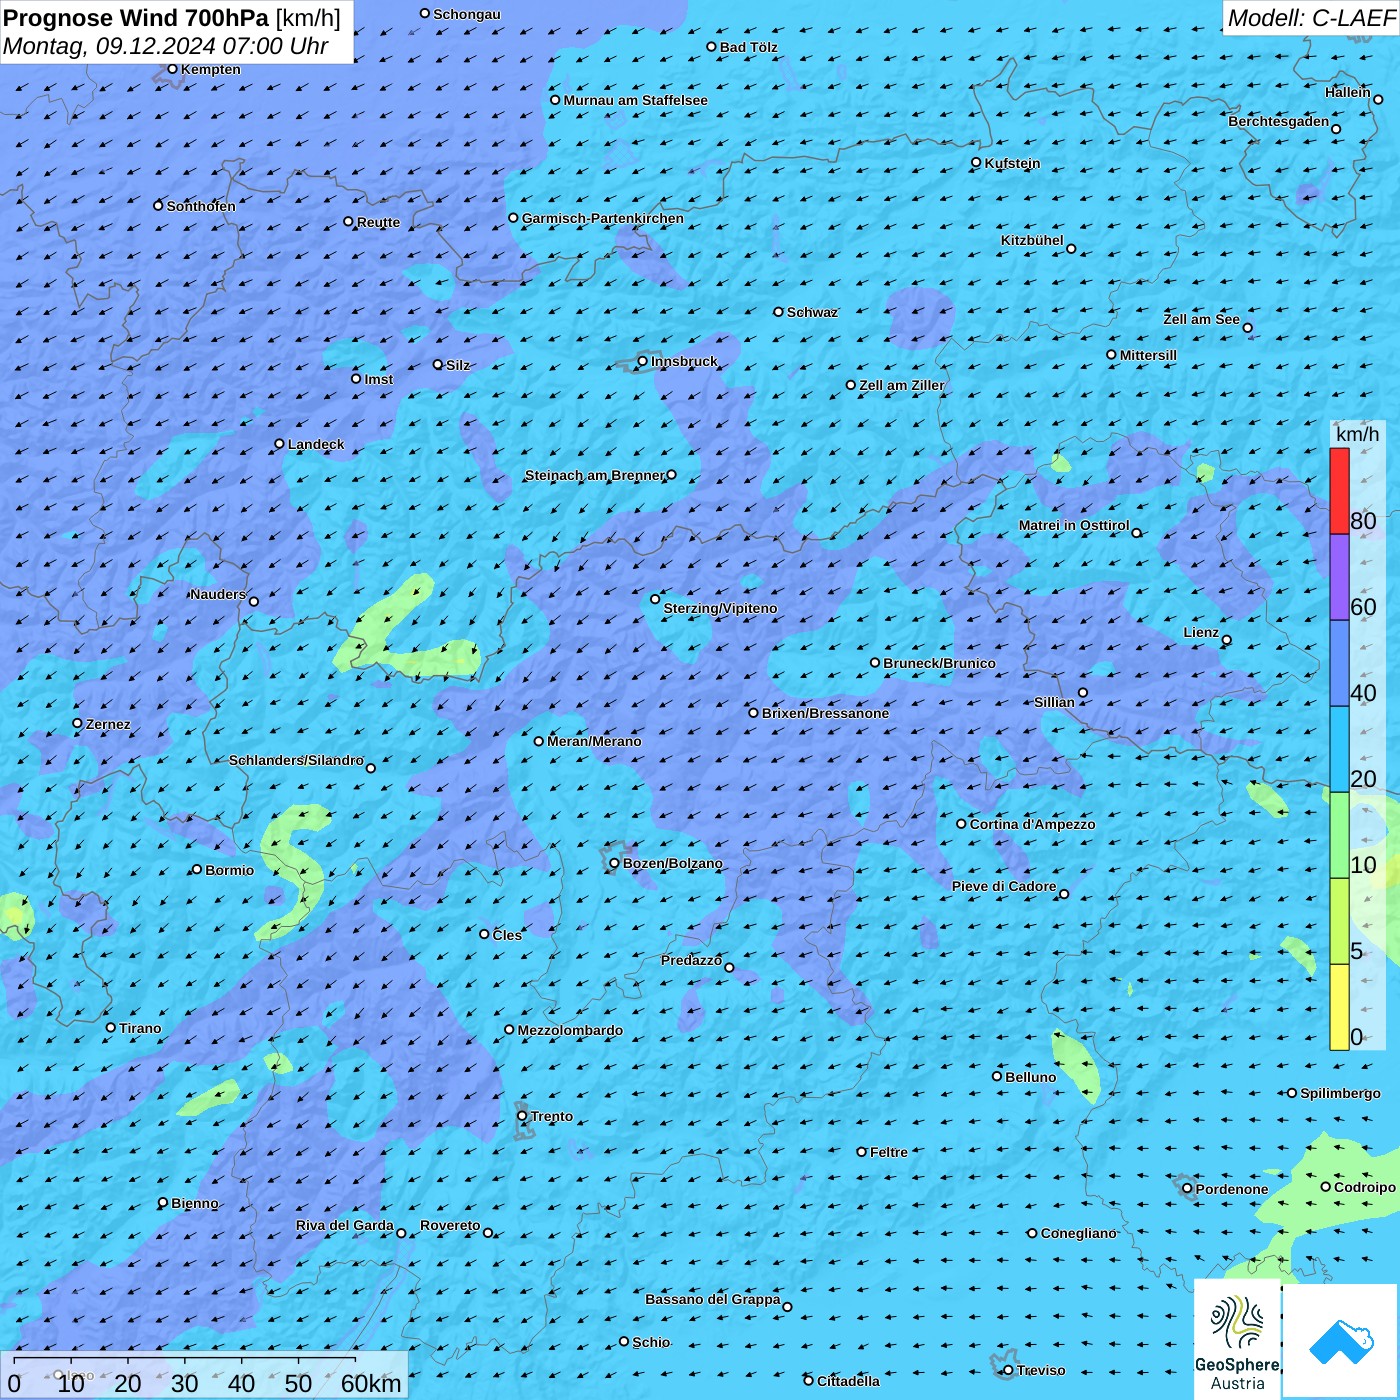Viewport: 1400px width, 1400px height.
Task: Click the Tirano location marker
Action: click(111, 1027)
